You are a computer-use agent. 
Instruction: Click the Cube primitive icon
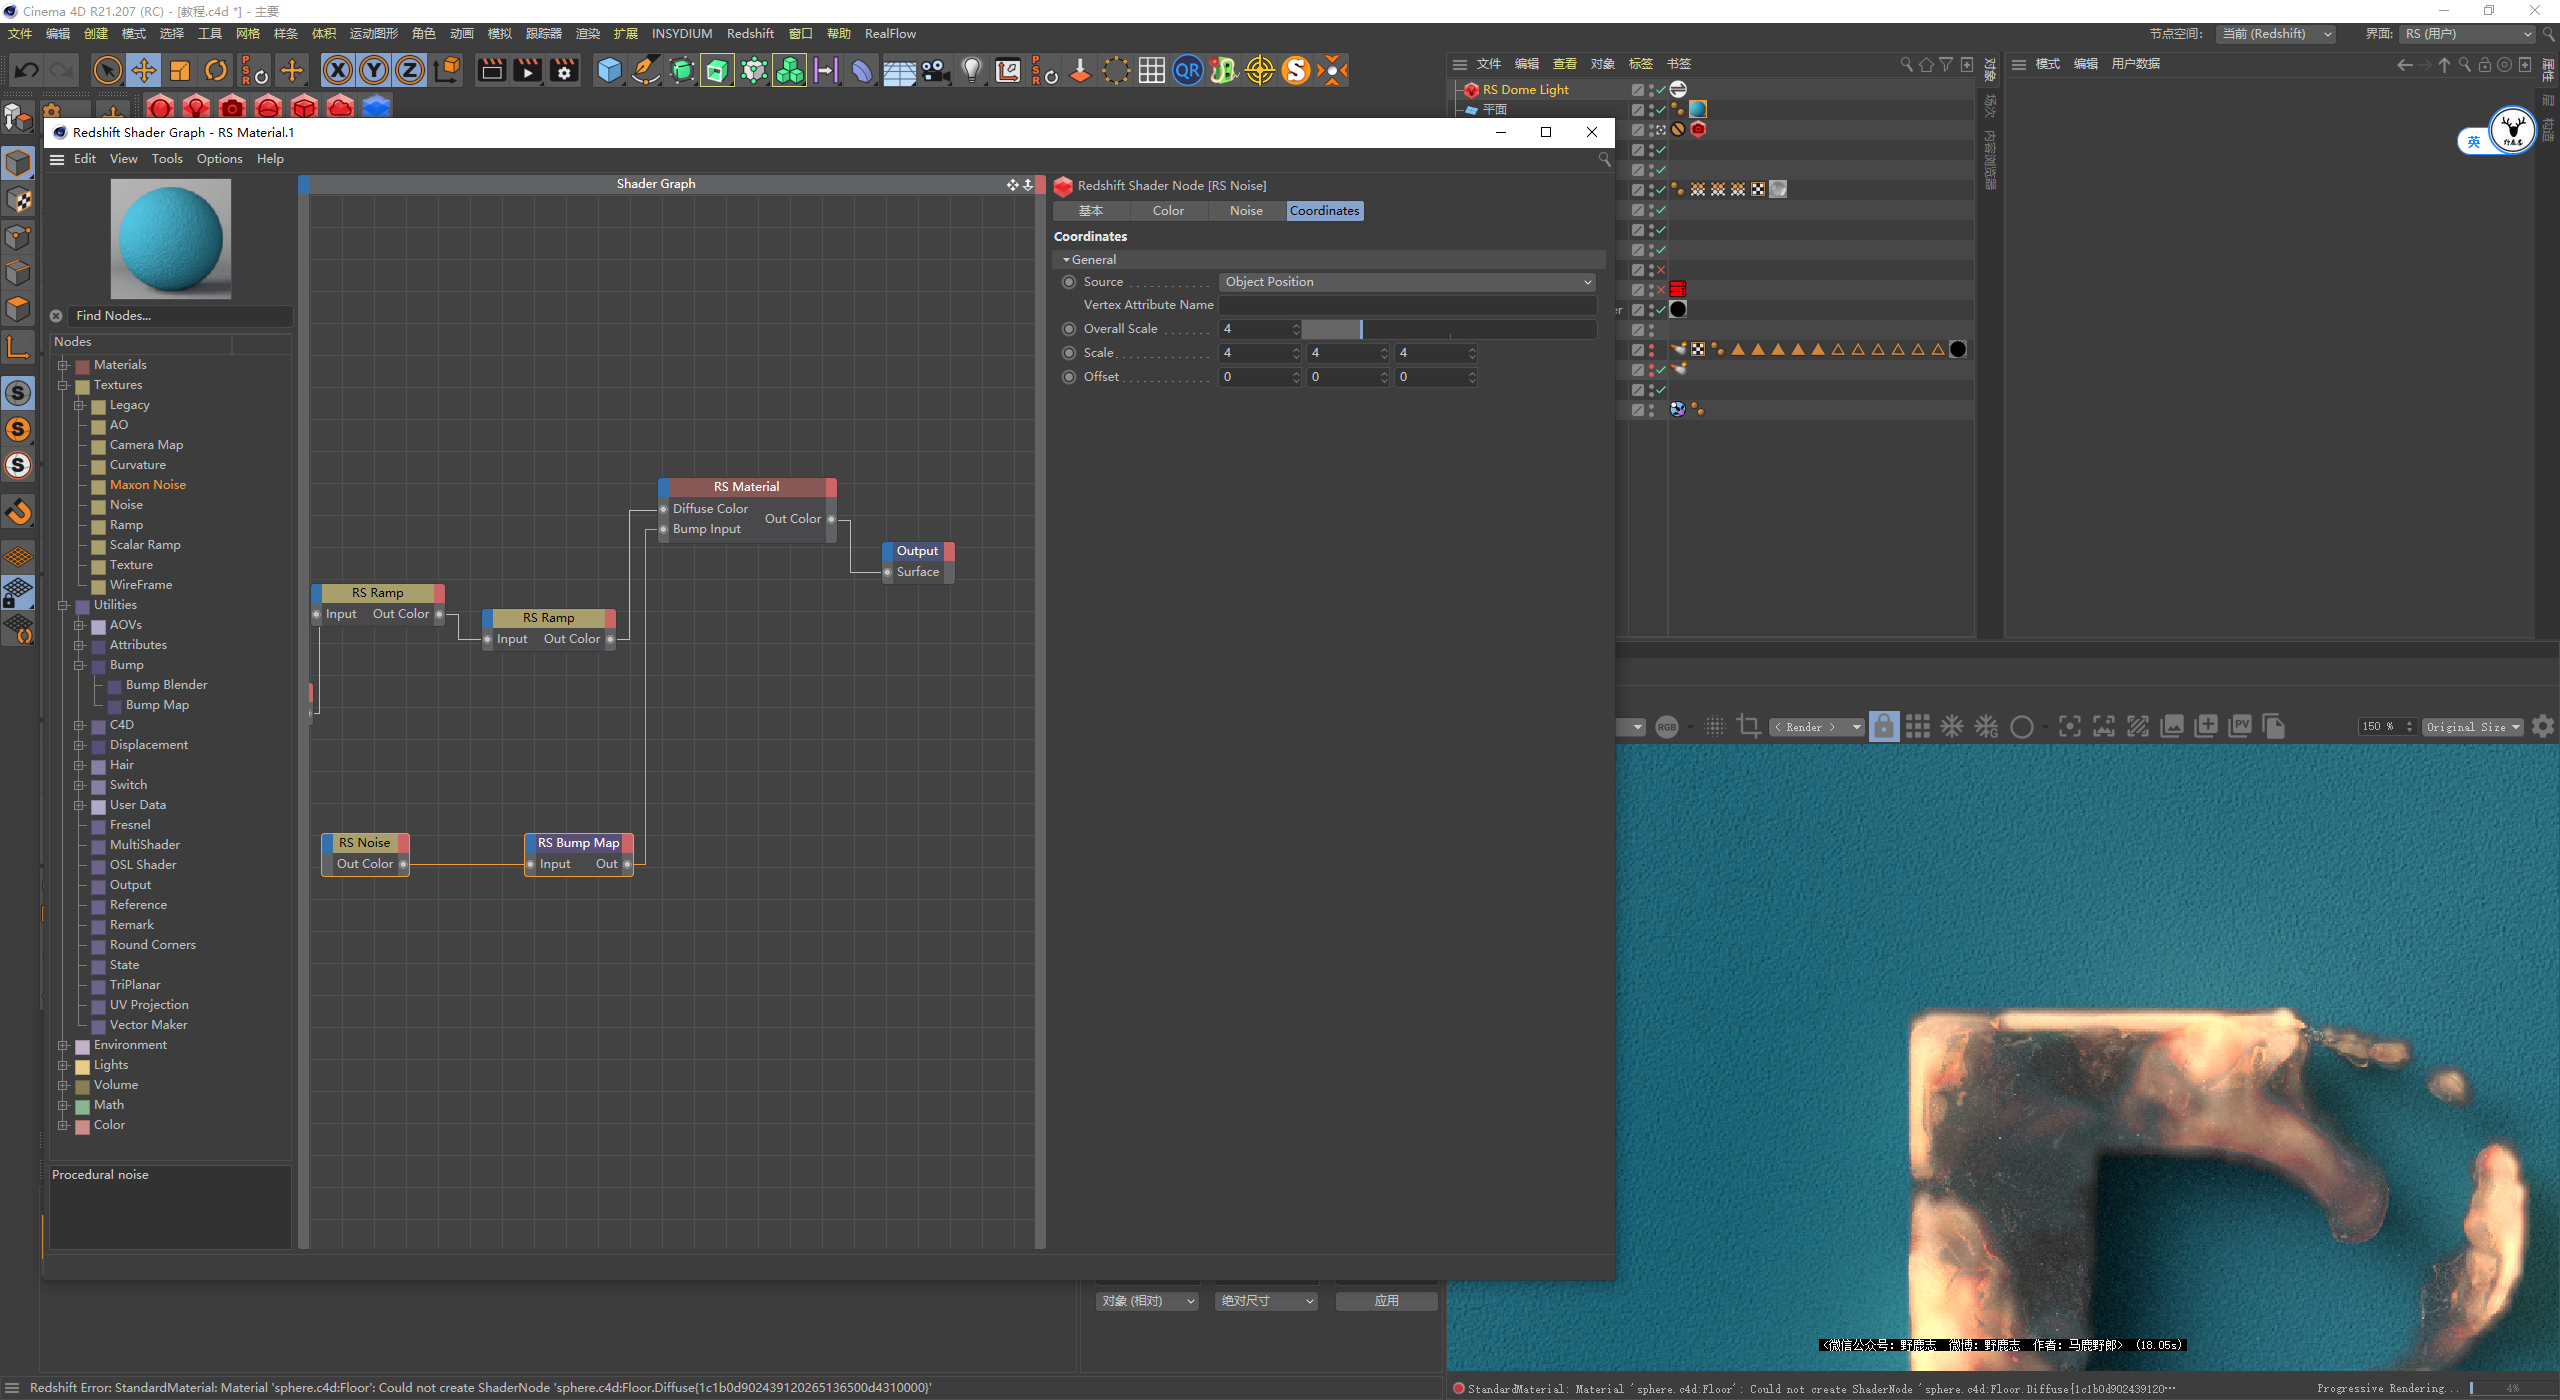(609, 71)
